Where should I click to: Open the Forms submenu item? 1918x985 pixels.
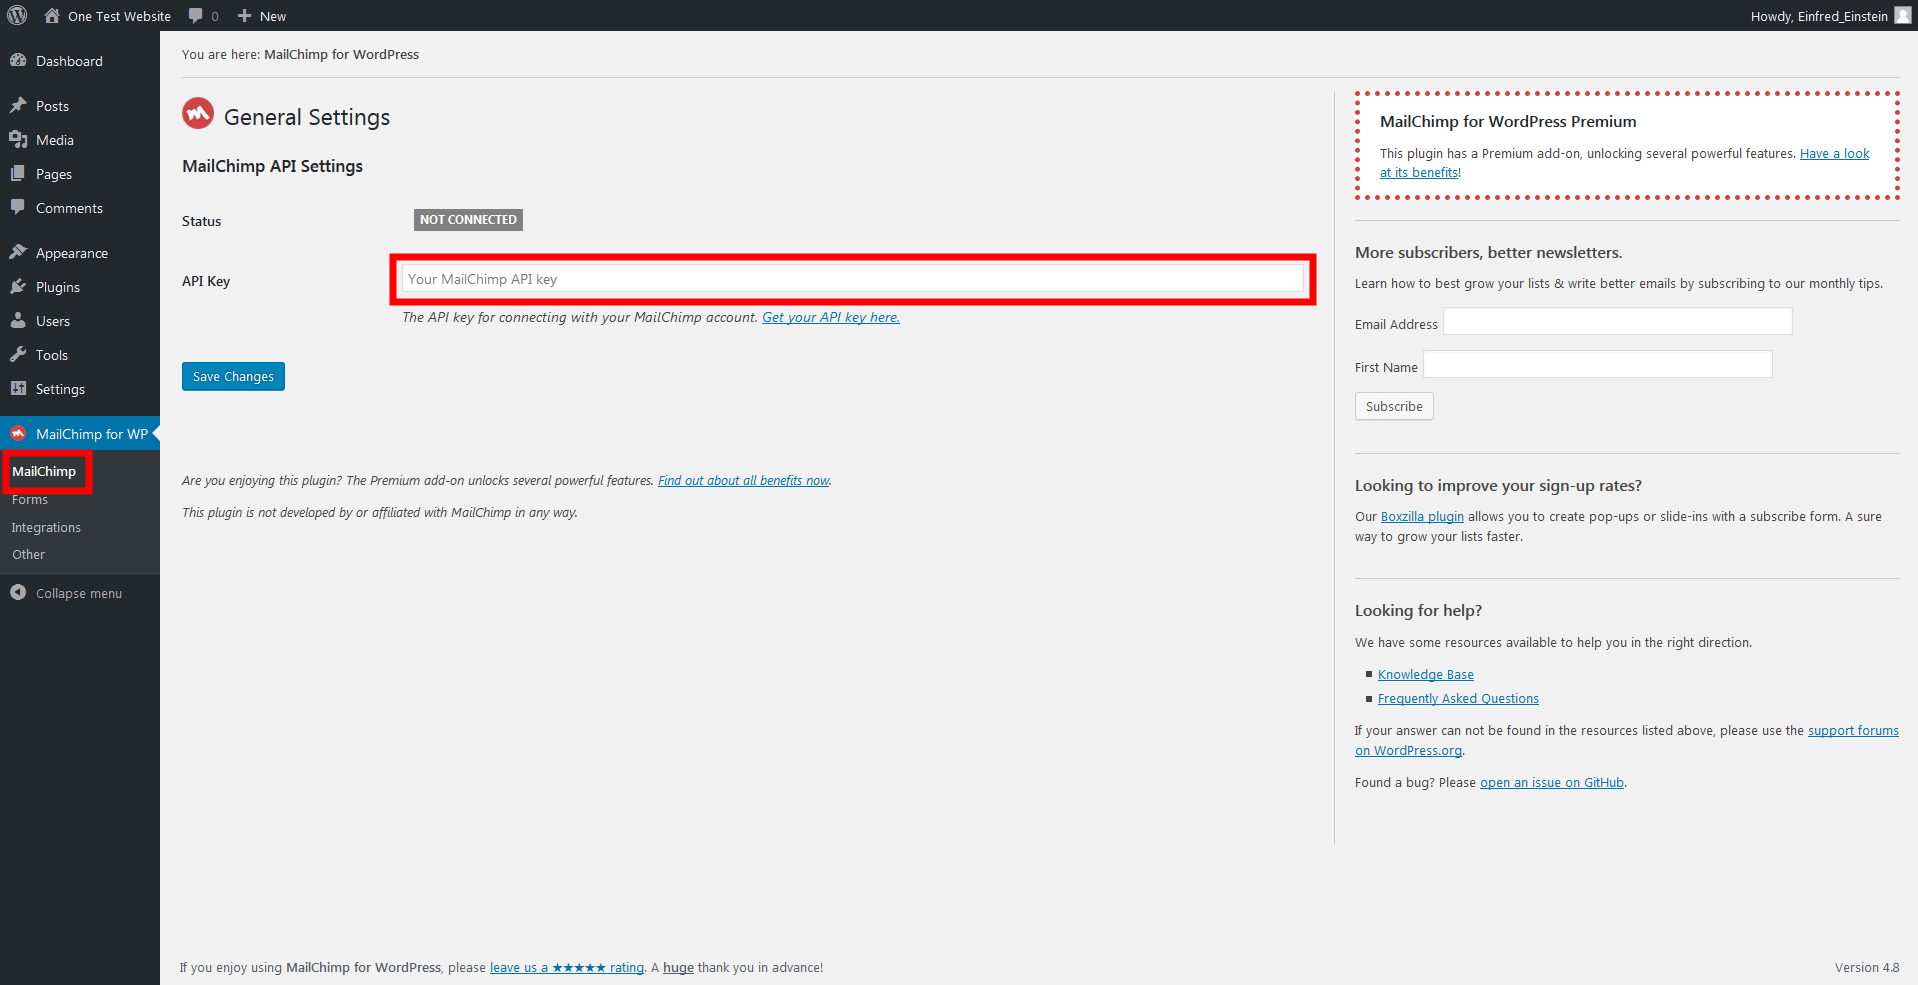[30, 500]
